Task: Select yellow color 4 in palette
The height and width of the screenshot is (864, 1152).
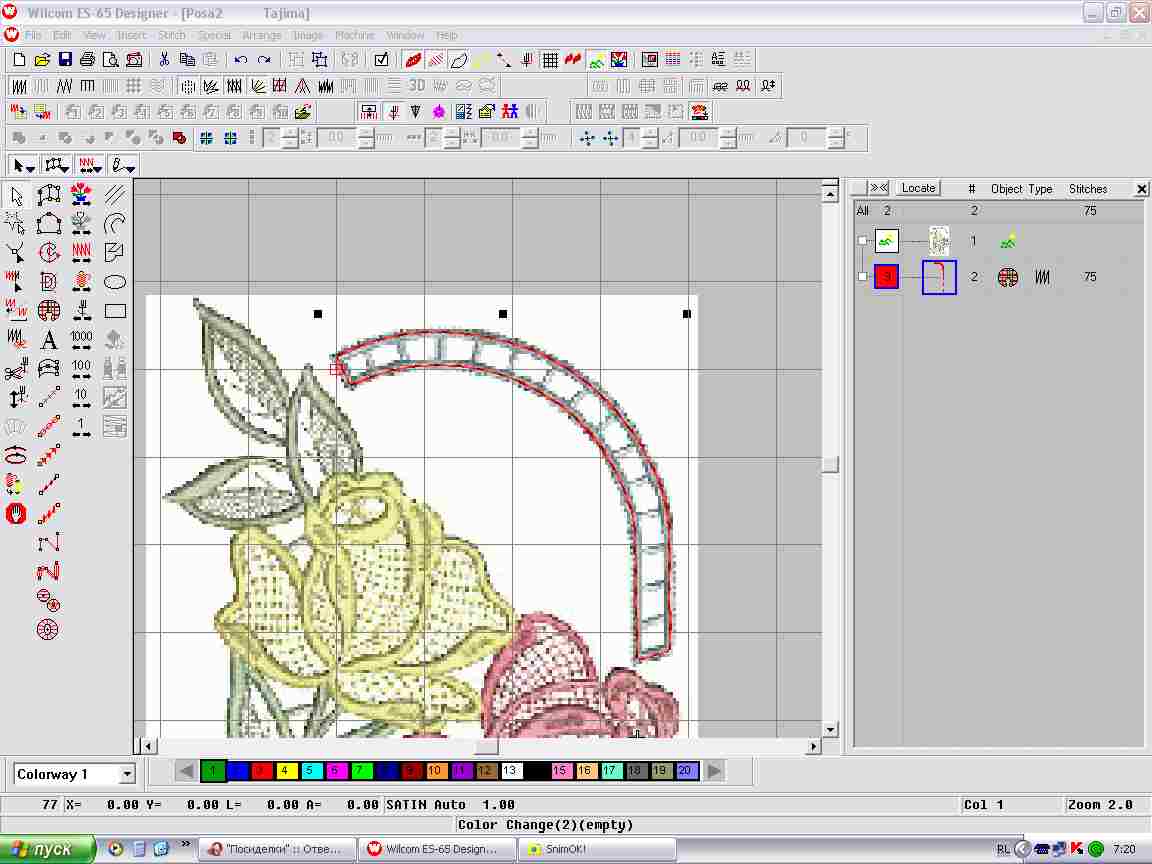Action: [284, 771]
